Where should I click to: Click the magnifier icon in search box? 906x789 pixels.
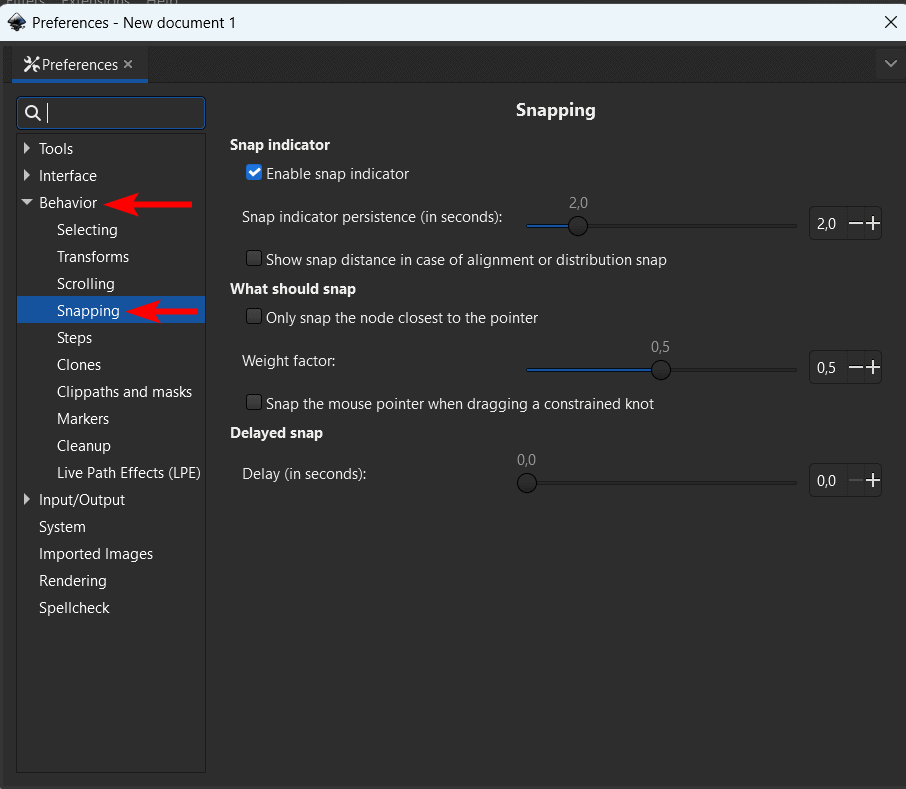pyautogui.click(x=33, y=113)
